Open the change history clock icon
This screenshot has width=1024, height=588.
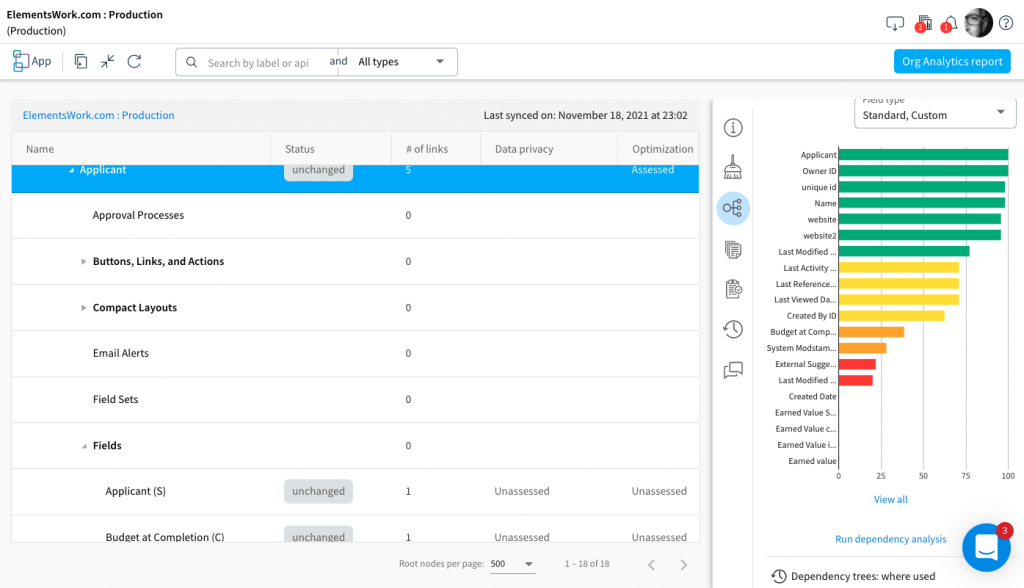[733, 329]
